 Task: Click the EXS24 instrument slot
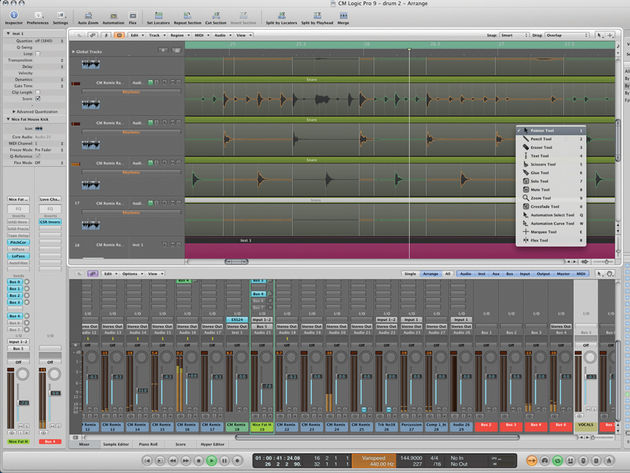pos(237,320)
